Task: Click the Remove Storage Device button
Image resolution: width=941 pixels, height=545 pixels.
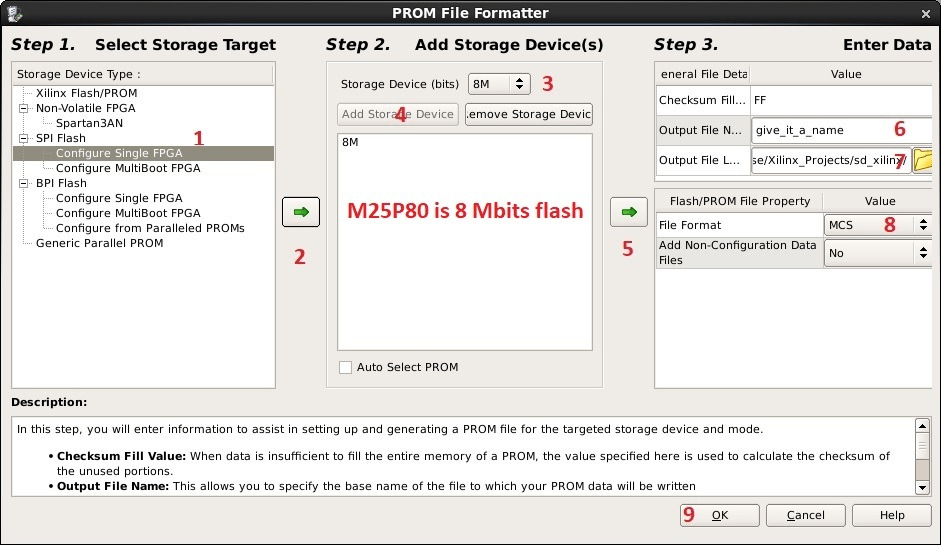Action: tap(529, 114)
